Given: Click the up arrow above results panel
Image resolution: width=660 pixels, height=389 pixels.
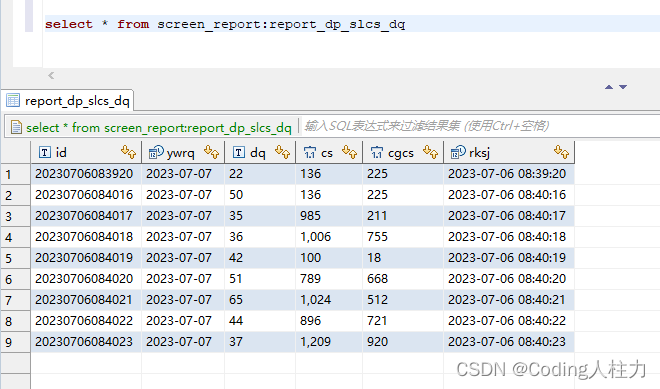Looking at the screenshot, I should [609, 87].
